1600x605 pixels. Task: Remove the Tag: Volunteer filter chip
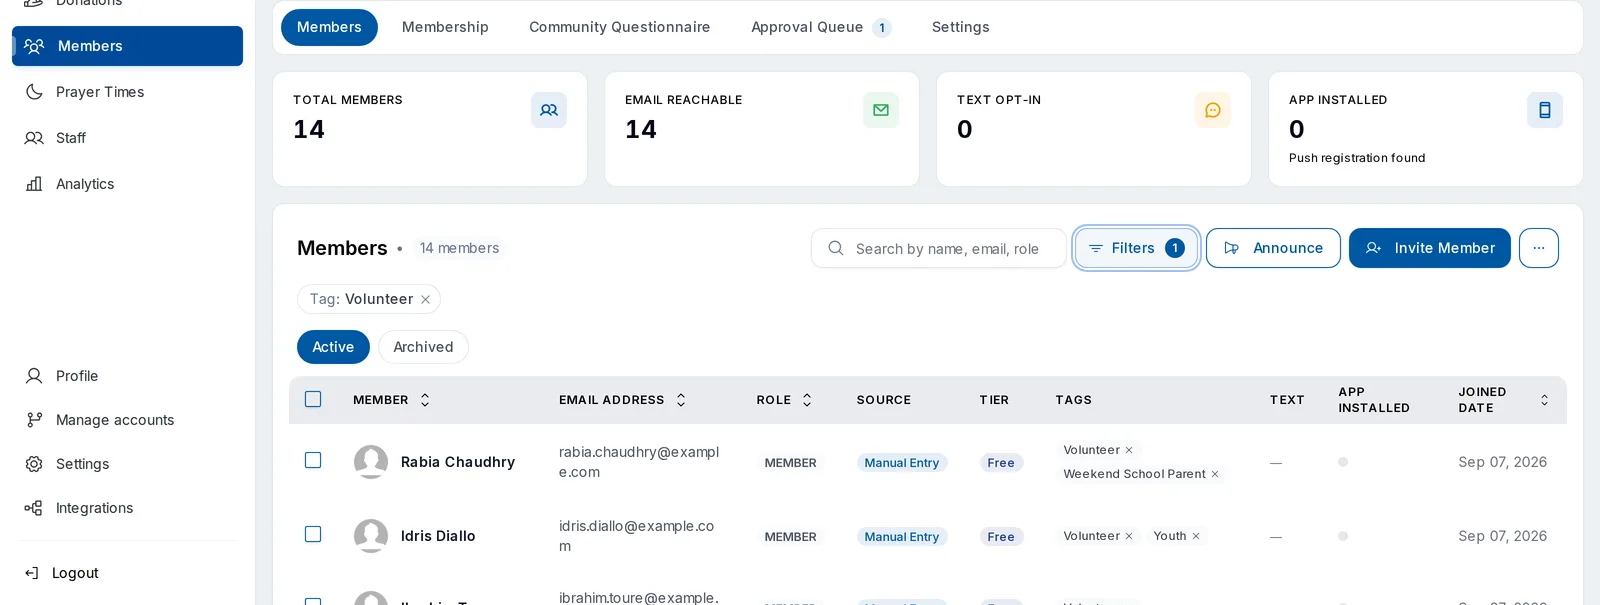[x=425, y=299]
